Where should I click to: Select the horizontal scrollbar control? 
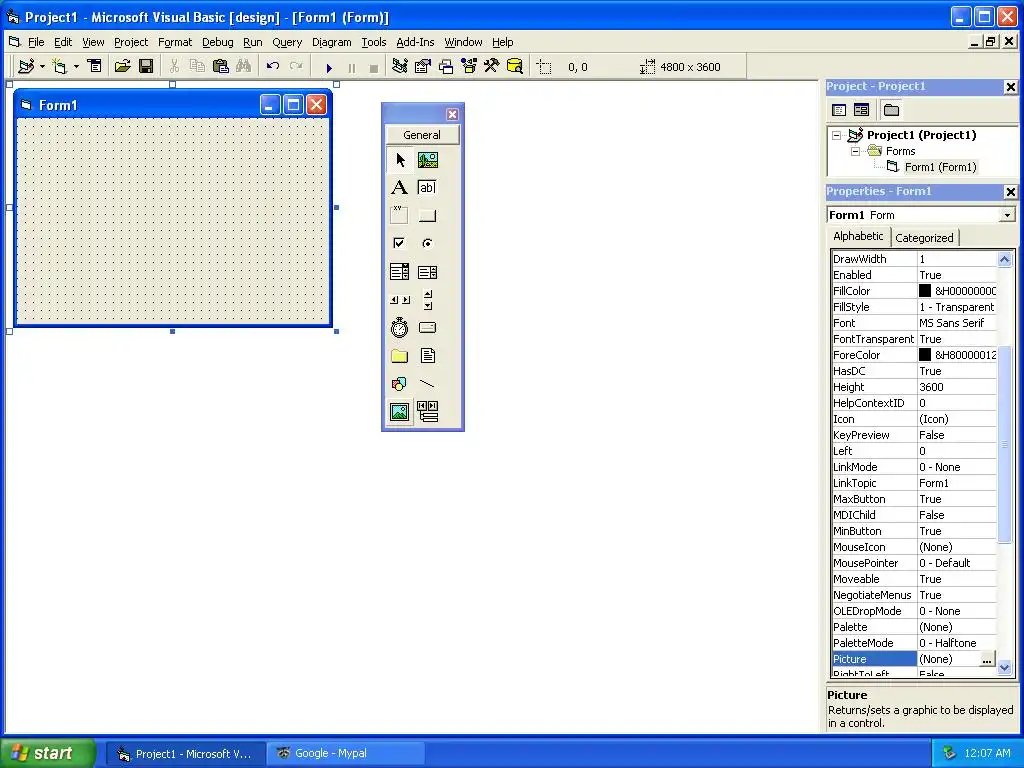tap(400, 300)
